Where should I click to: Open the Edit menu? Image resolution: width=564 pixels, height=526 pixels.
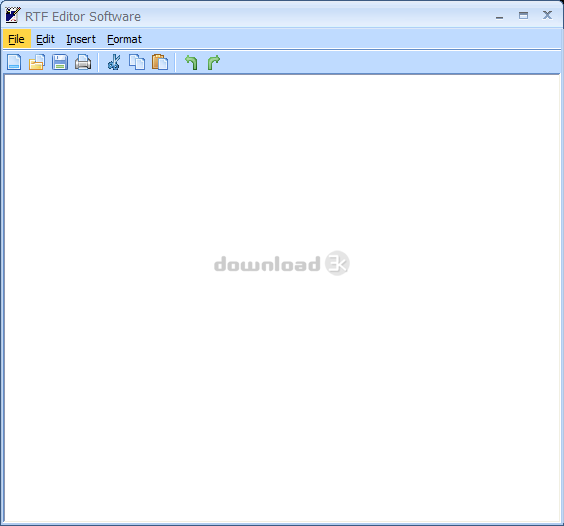pos(45,39)
